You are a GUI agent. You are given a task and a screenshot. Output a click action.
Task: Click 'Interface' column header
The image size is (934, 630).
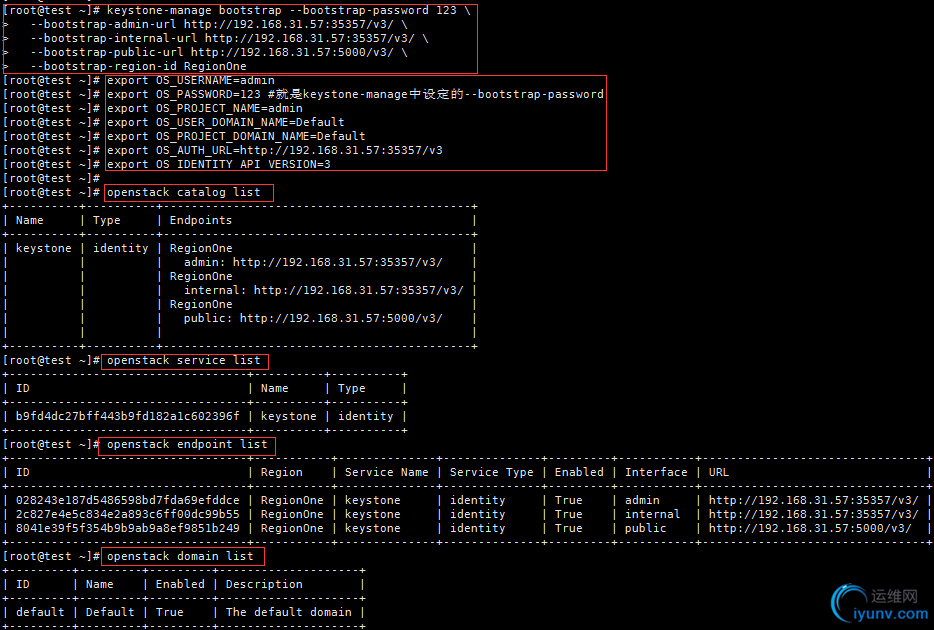656,472
